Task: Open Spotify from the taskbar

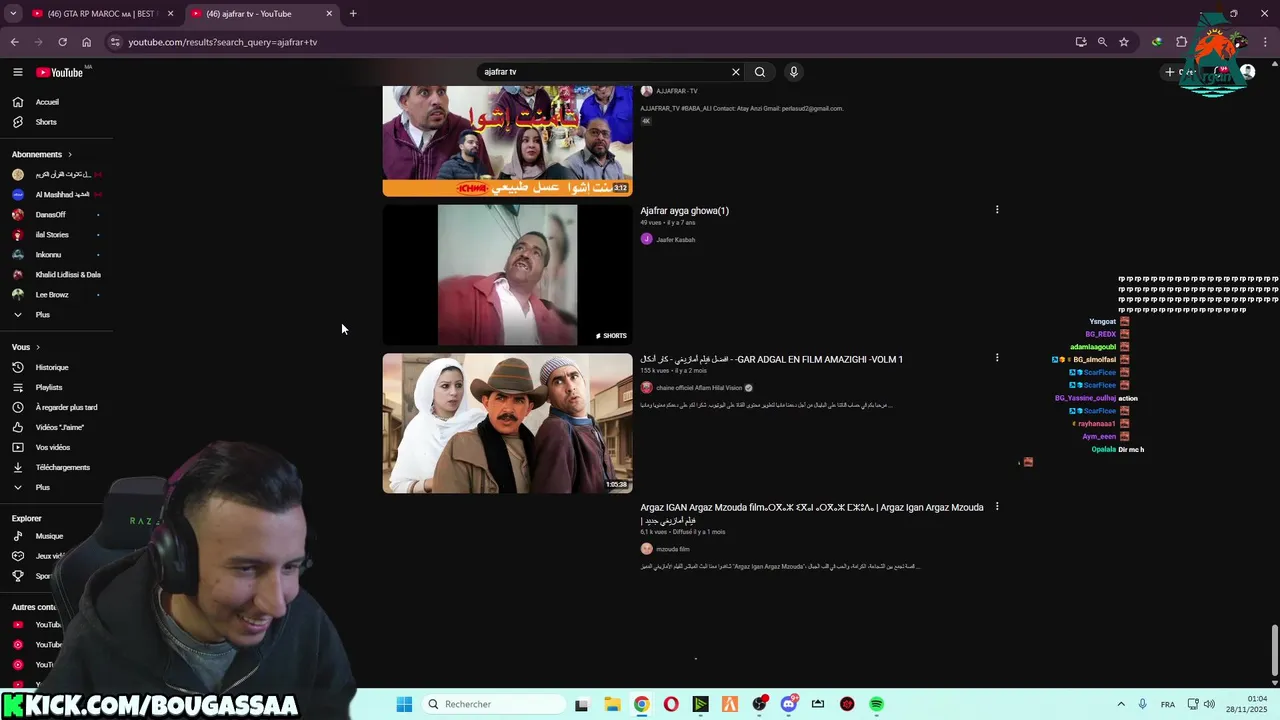Action: click(877, 704)
